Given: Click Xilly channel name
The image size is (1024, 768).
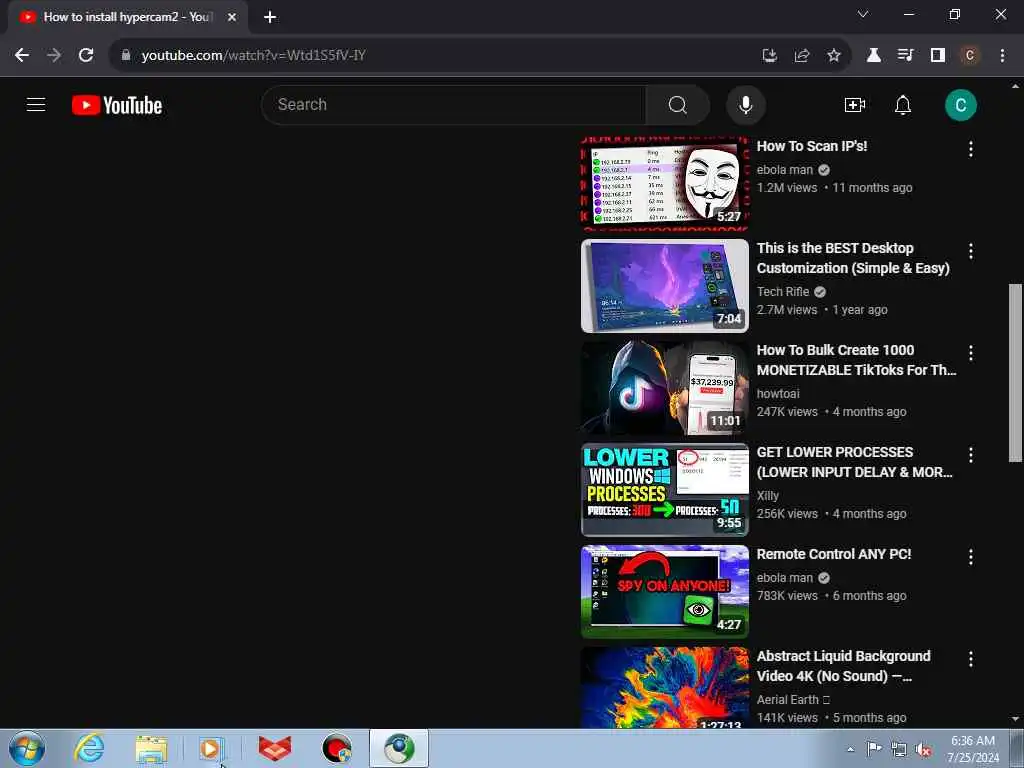Looking at the screenshot, I should point(767,496).
